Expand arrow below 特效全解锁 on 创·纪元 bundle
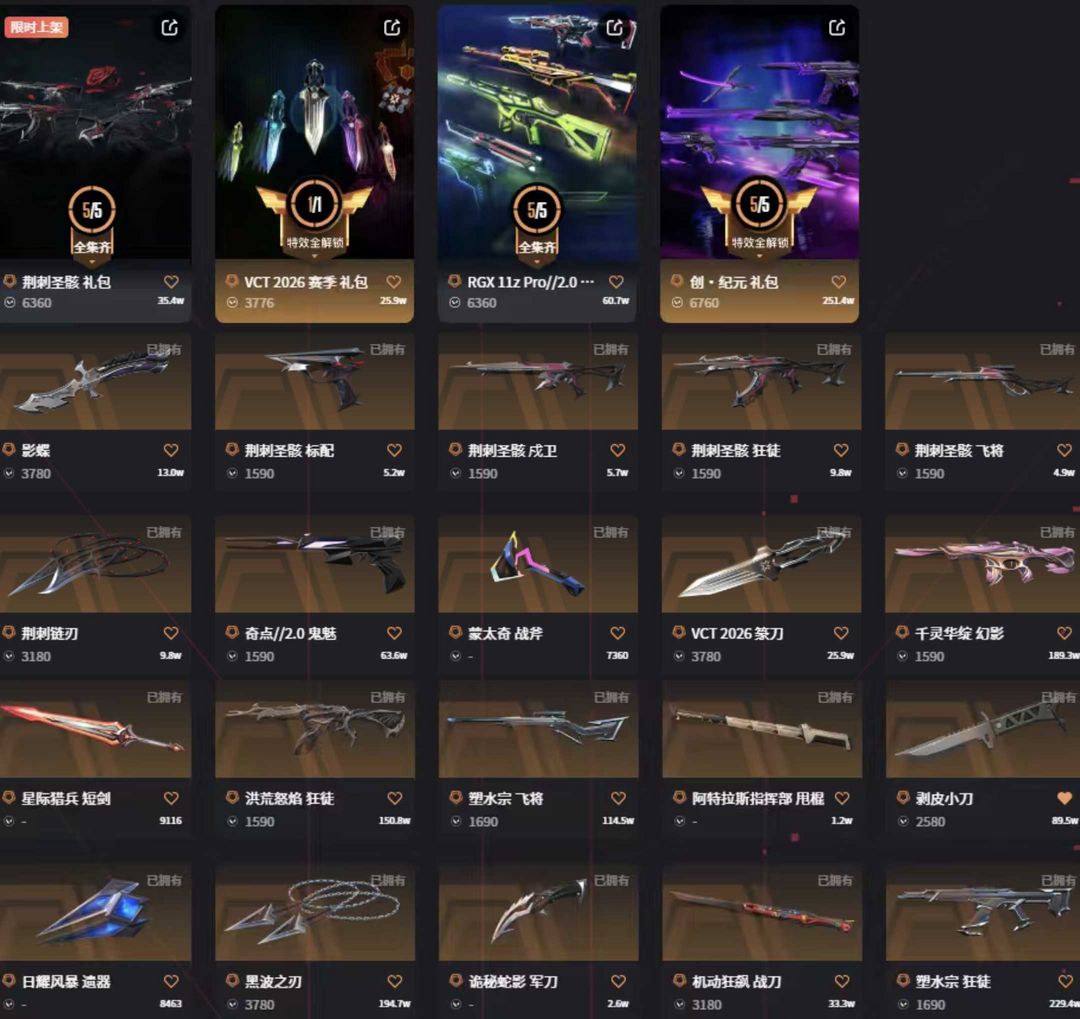This screenshot has height=1019, width=1080. pos(760,256)
